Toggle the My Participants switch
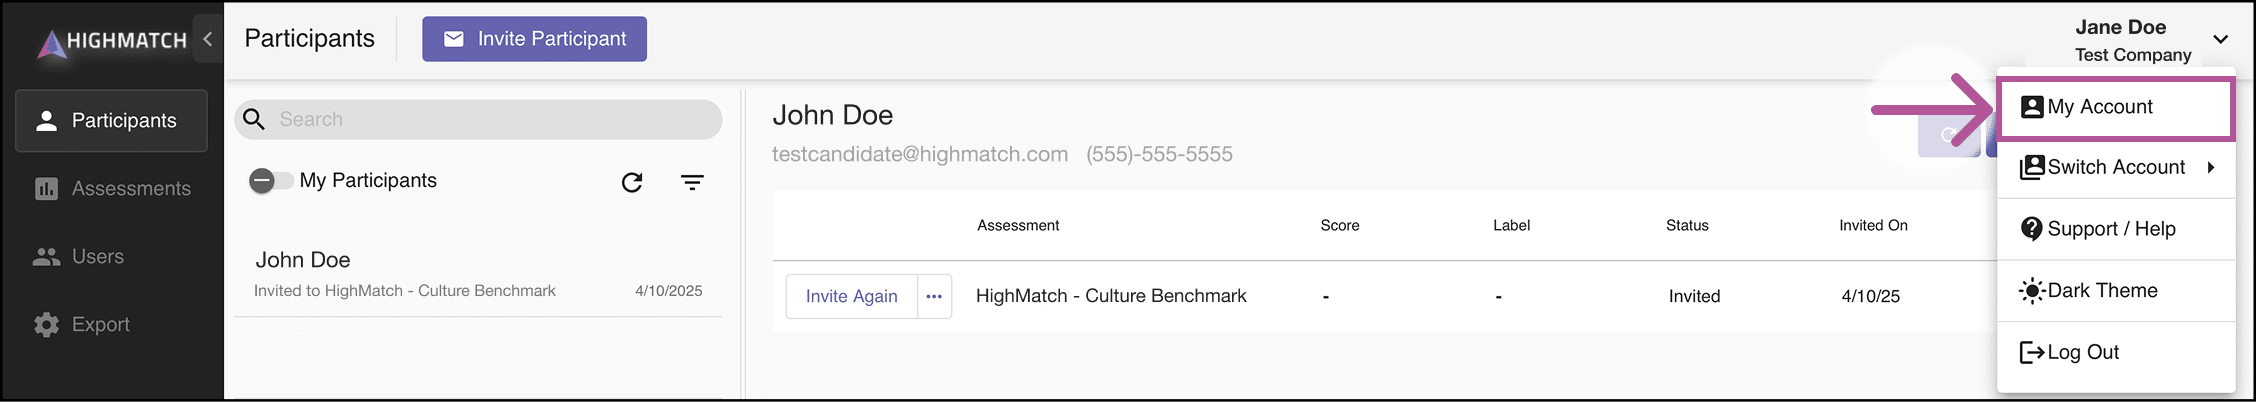Image resolution: width=2256 pixels, height=402 pixels. [x=271, y=181]
